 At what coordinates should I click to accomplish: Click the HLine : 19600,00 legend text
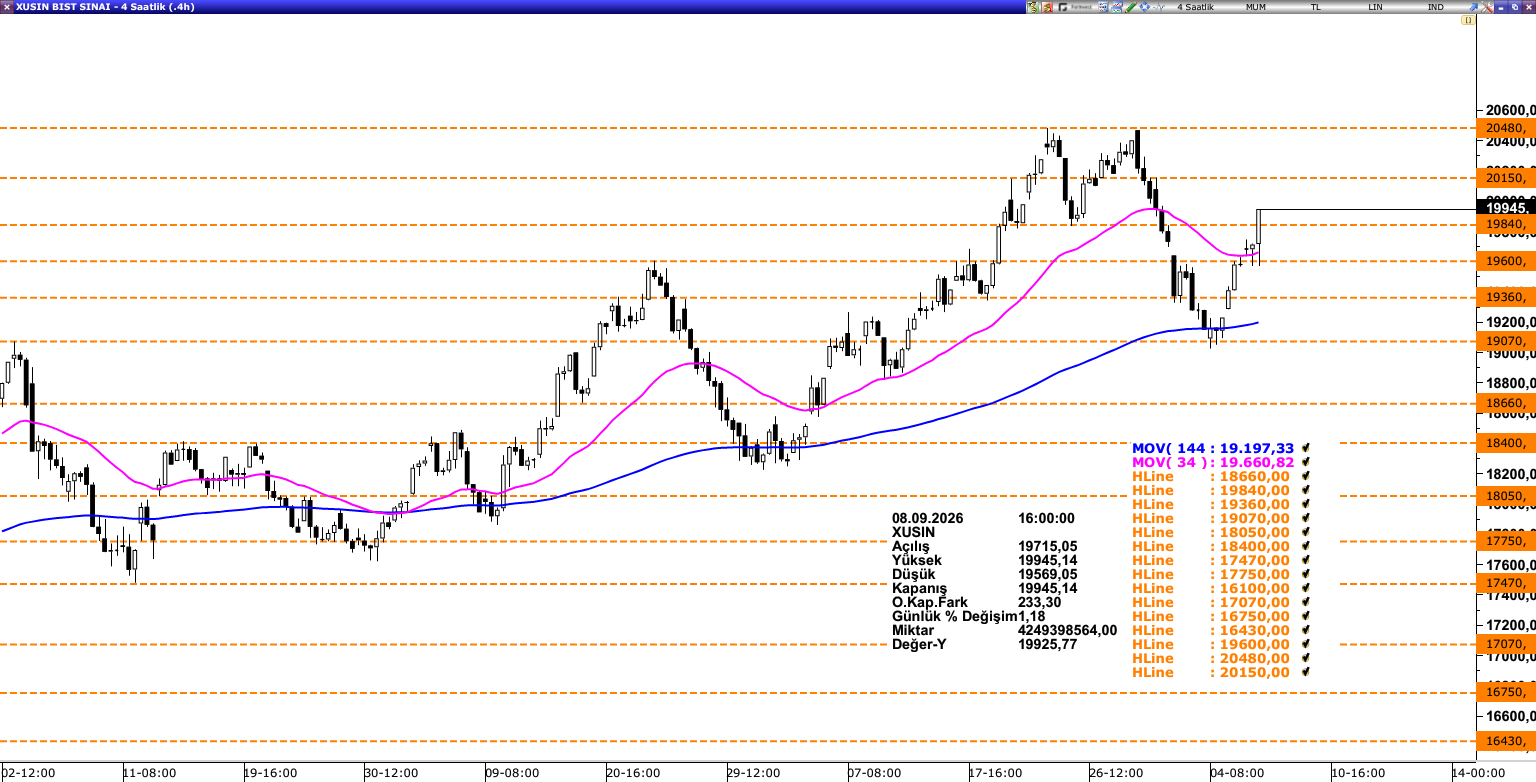(1210, 645)
